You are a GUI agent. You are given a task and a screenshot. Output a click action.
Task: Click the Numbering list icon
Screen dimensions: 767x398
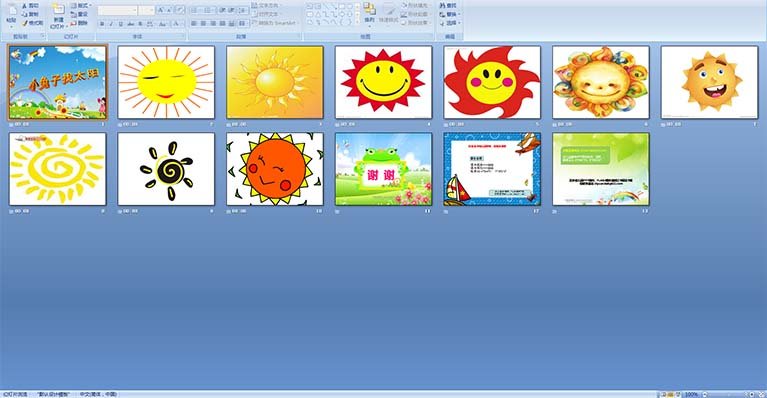coord(208,10)
